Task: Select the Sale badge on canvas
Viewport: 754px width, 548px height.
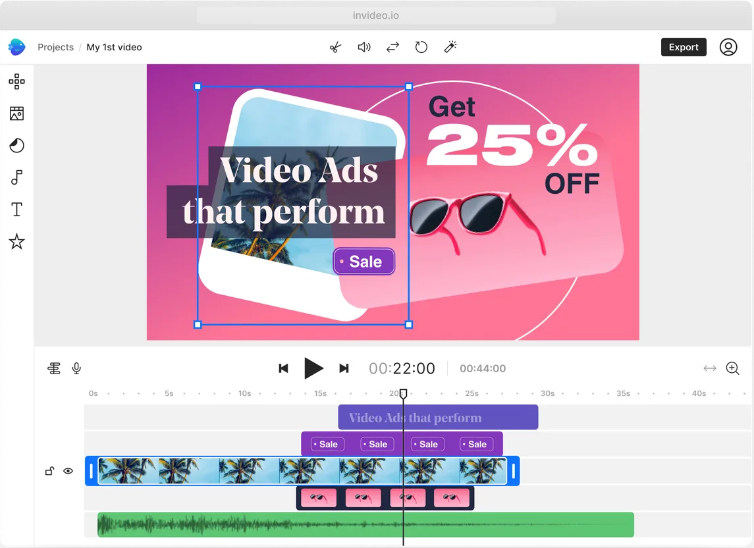Action: (364, 262)
